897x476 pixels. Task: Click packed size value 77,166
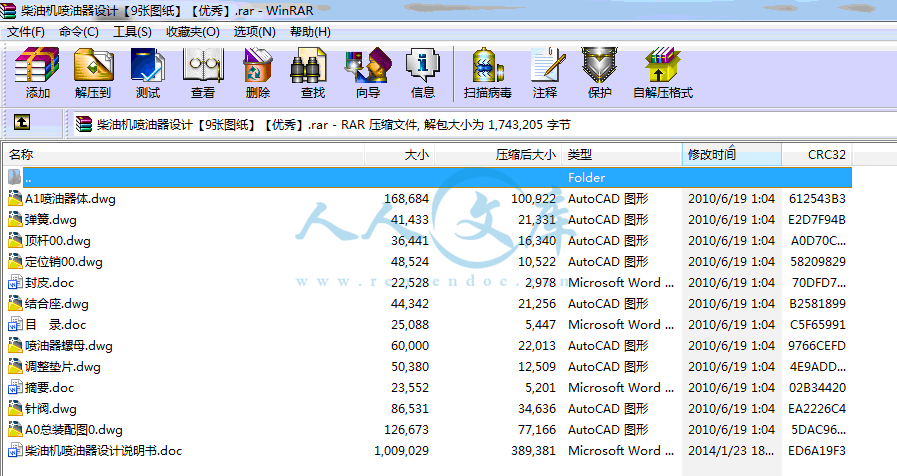pos(537,430)
